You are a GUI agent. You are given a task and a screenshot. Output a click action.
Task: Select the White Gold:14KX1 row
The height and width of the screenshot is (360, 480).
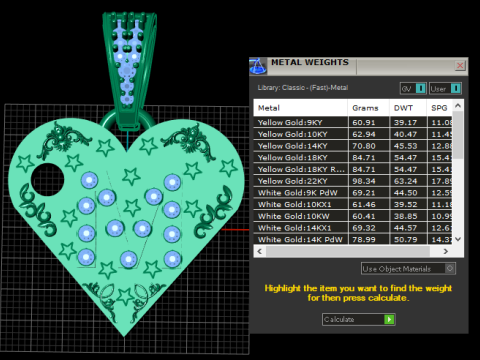click(353, 228)
